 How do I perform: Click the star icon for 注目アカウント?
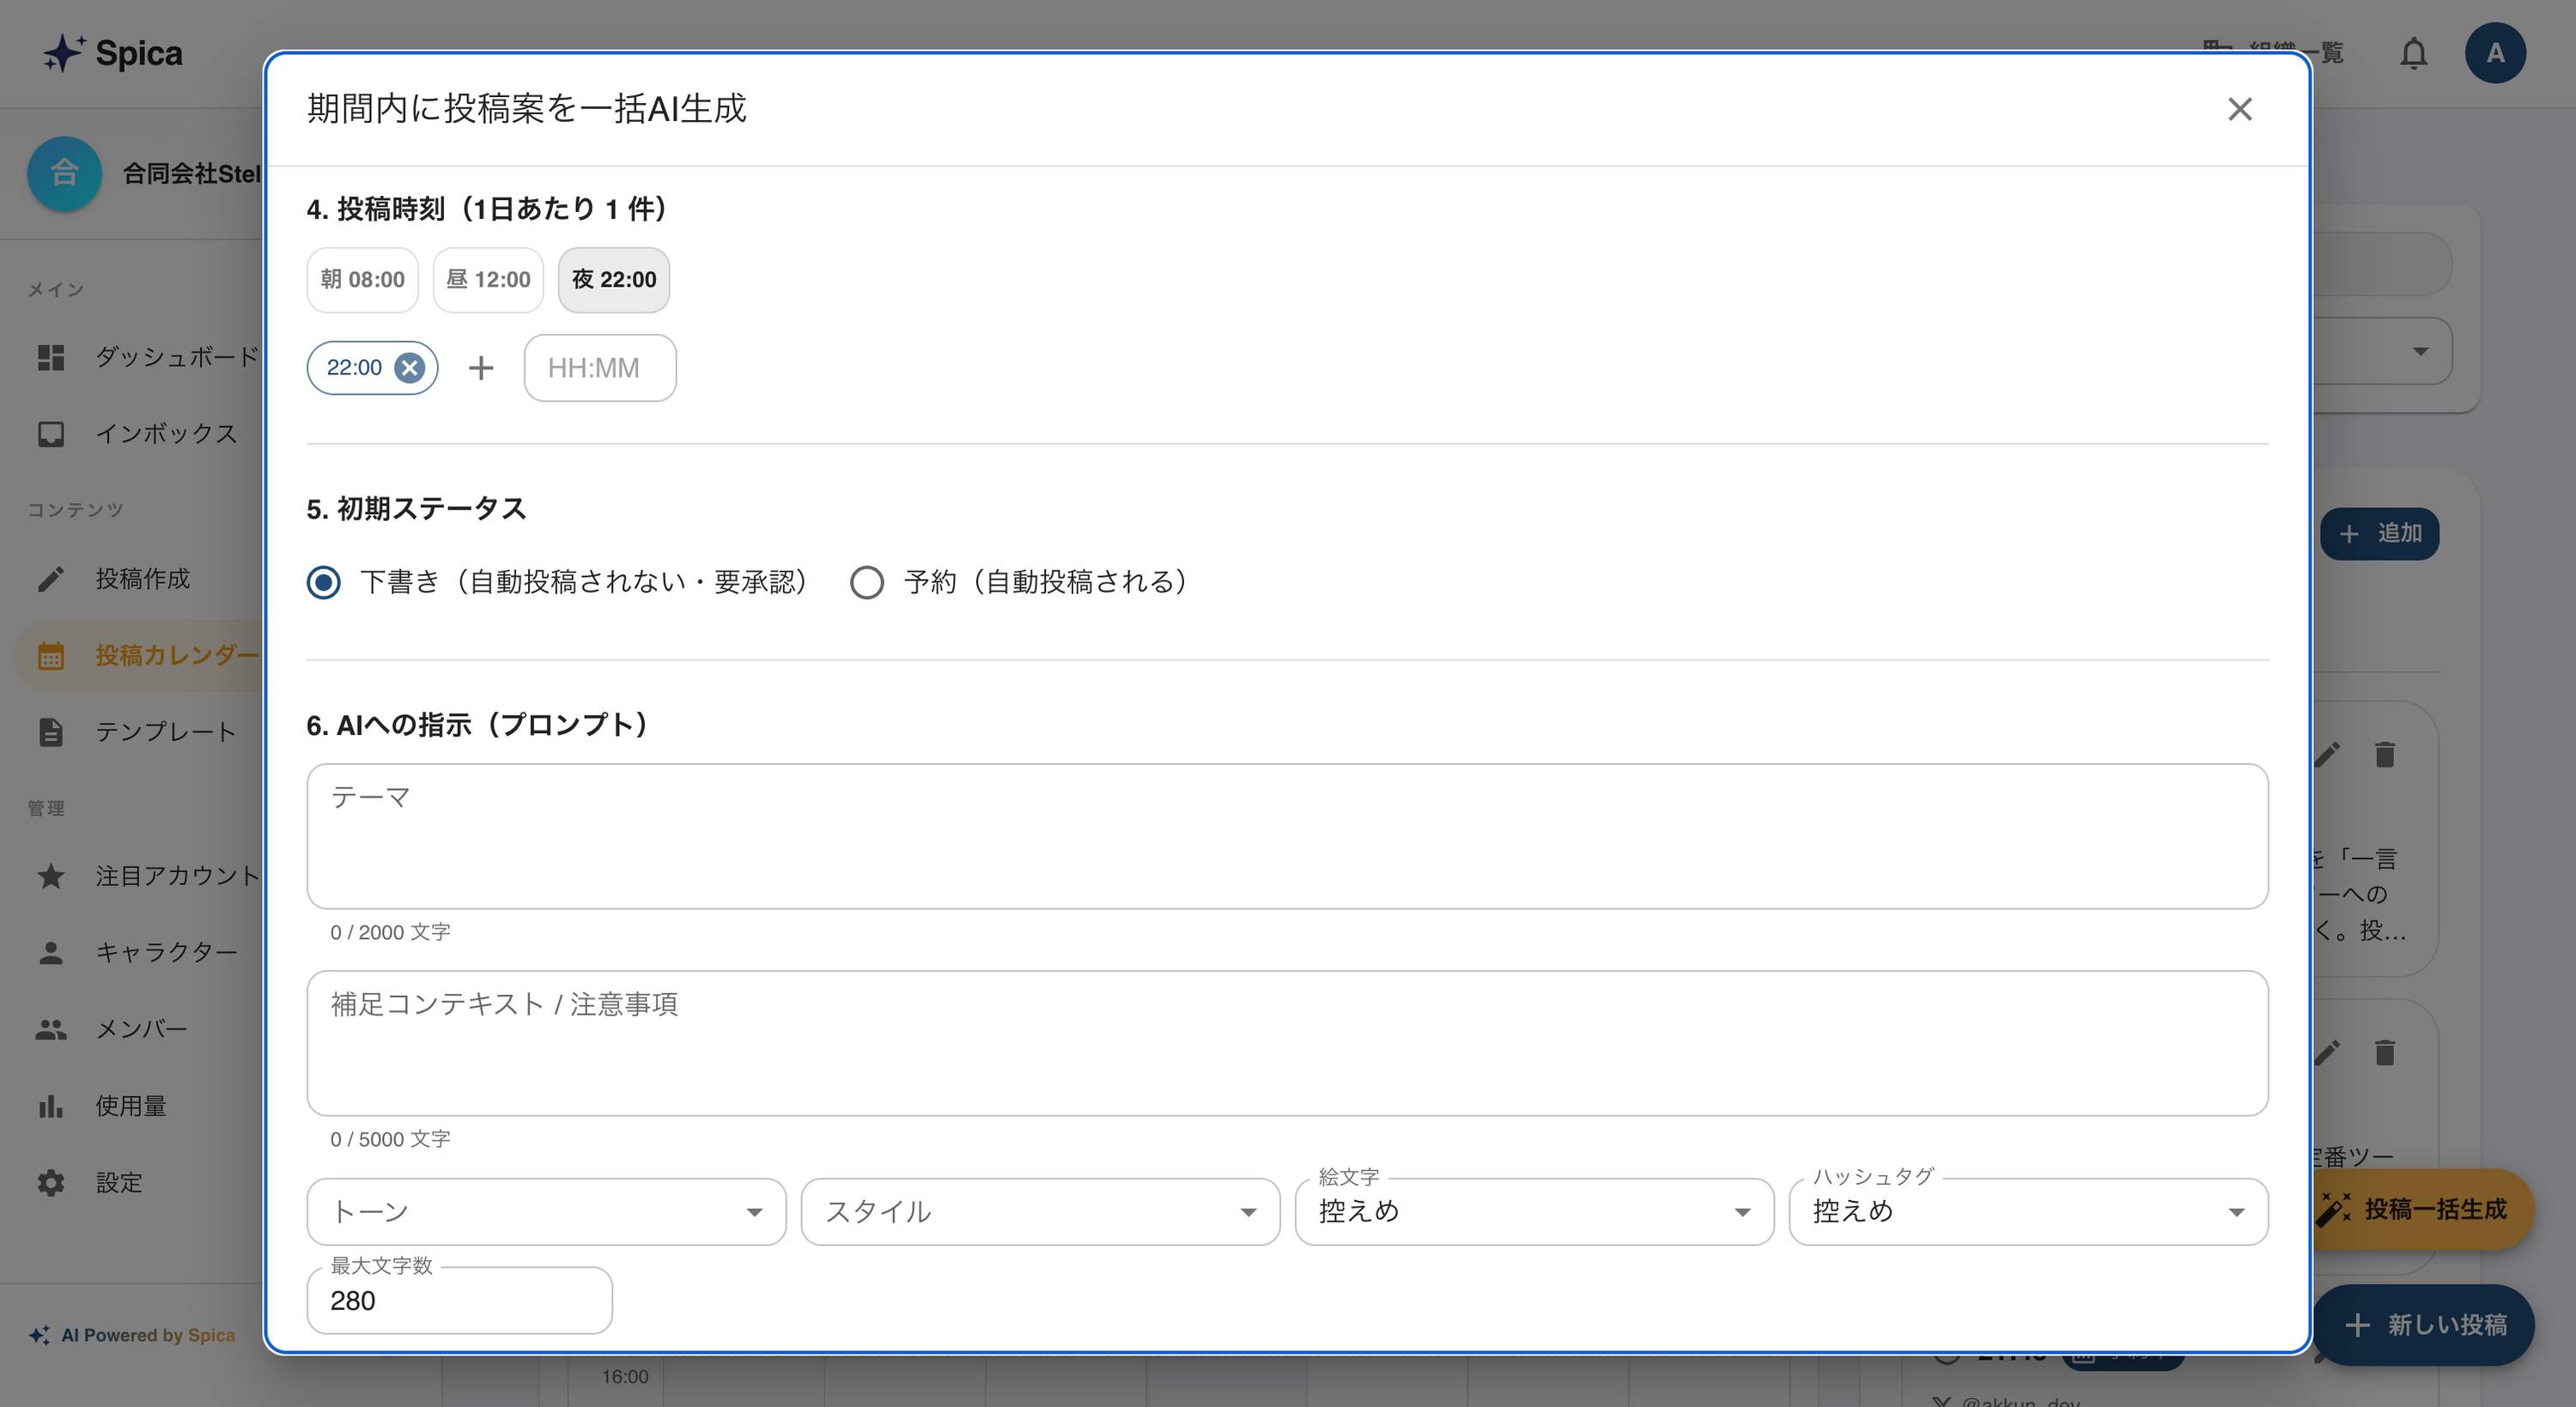tap(51, 876)
